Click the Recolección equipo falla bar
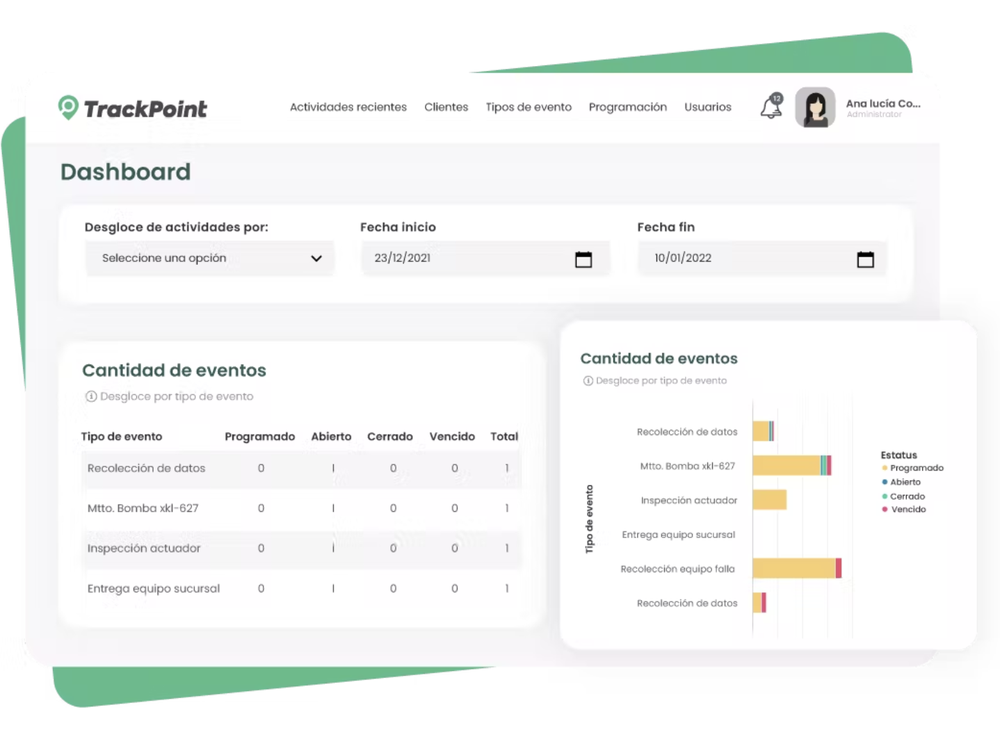The width and height of the screenshot is (1000, 737). click(x=797, y=568)
